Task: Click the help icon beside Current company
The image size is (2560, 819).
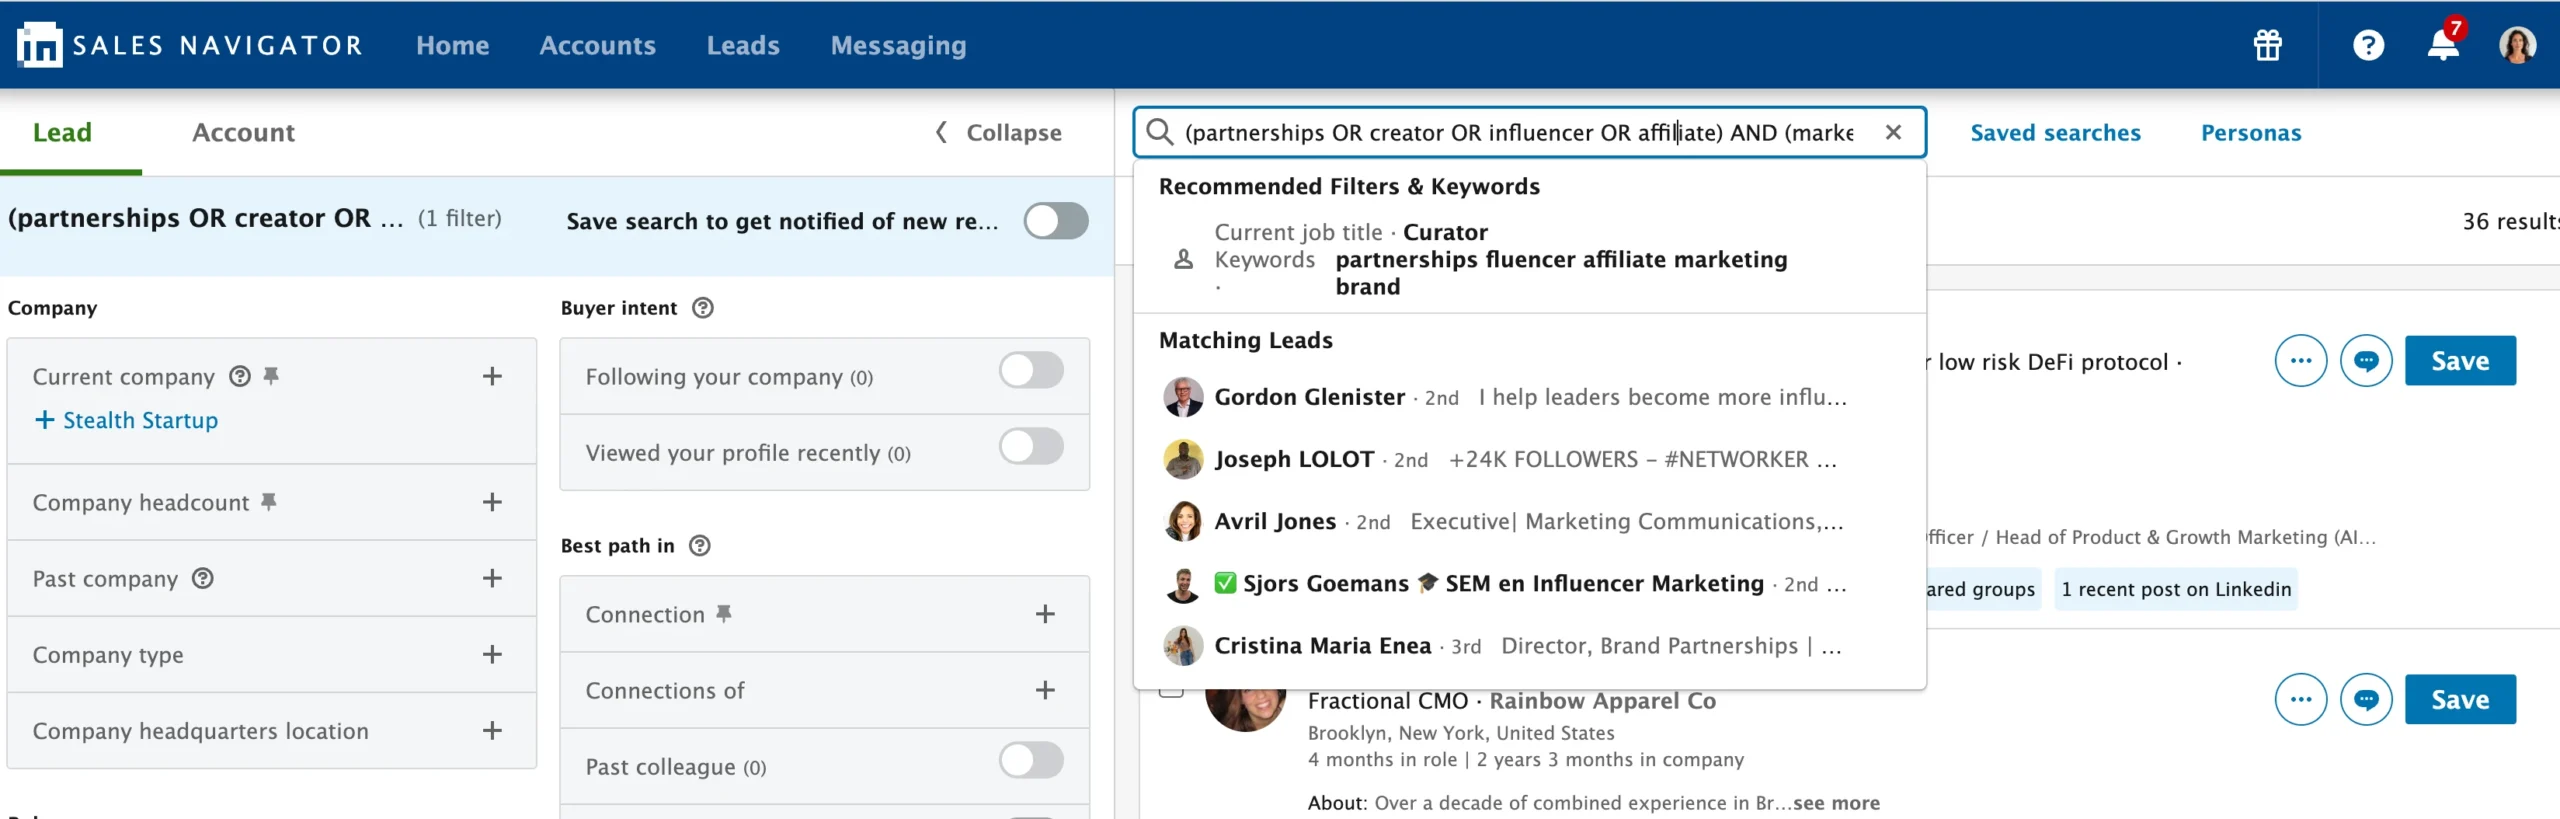Action: point(240,376)
